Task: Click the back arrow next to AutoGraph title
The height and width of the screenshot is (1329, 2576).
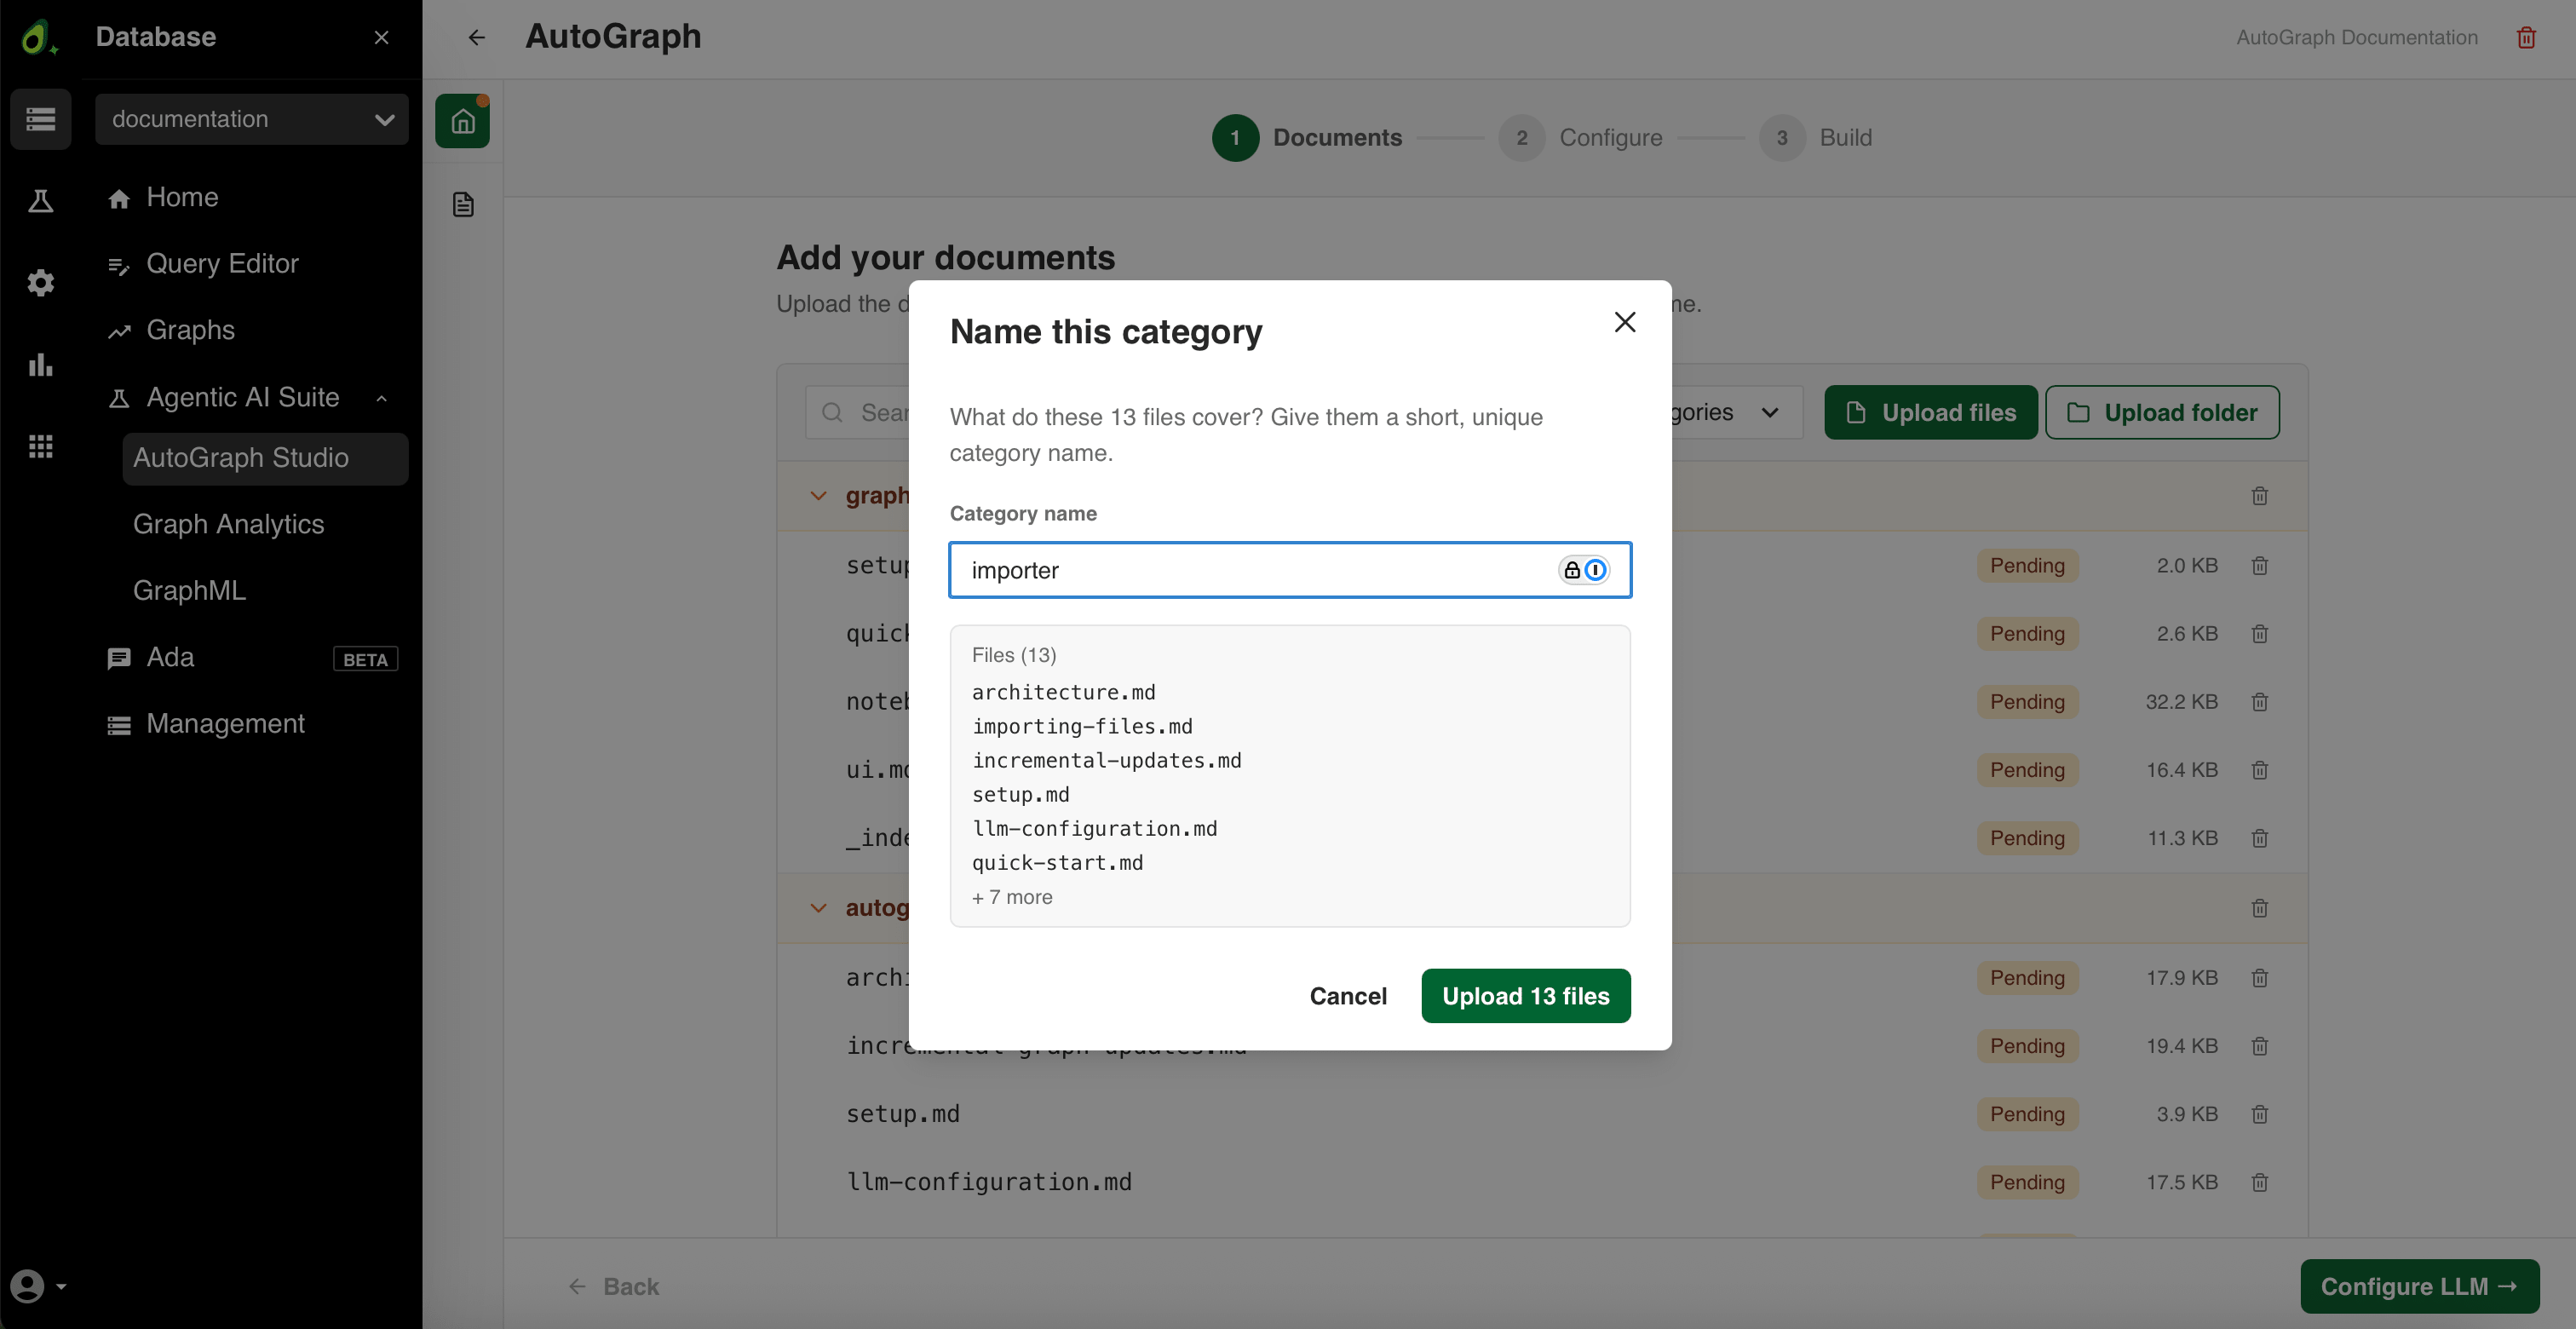Action: point(476,37)
